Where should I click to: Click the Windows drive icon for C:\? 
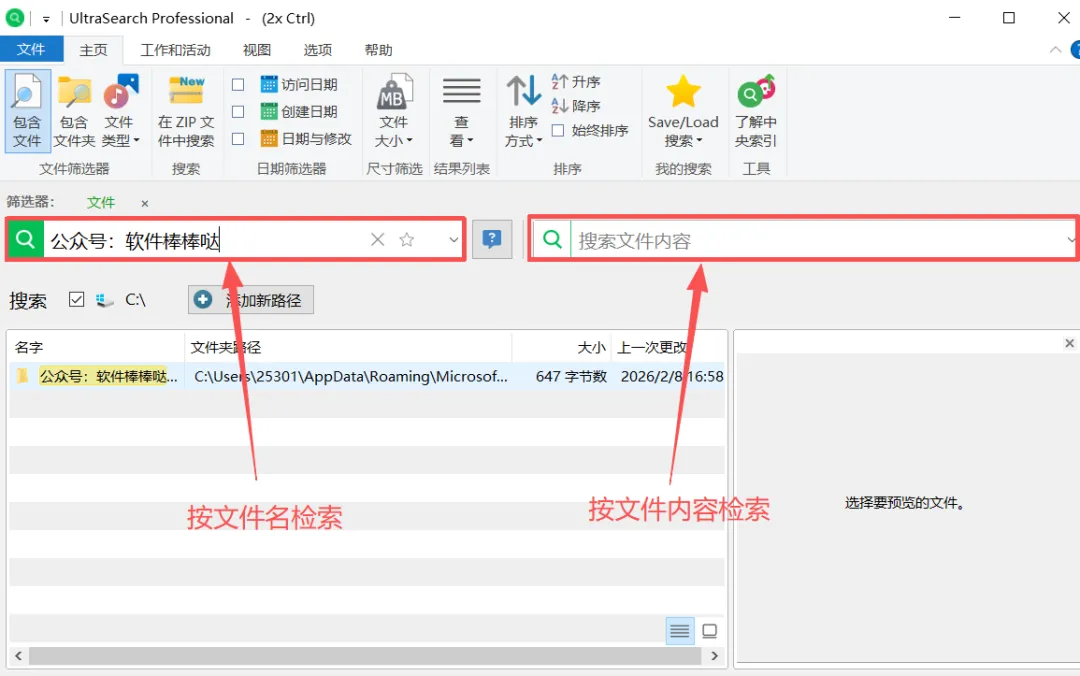pyautogui.click(x=105, y=300)
